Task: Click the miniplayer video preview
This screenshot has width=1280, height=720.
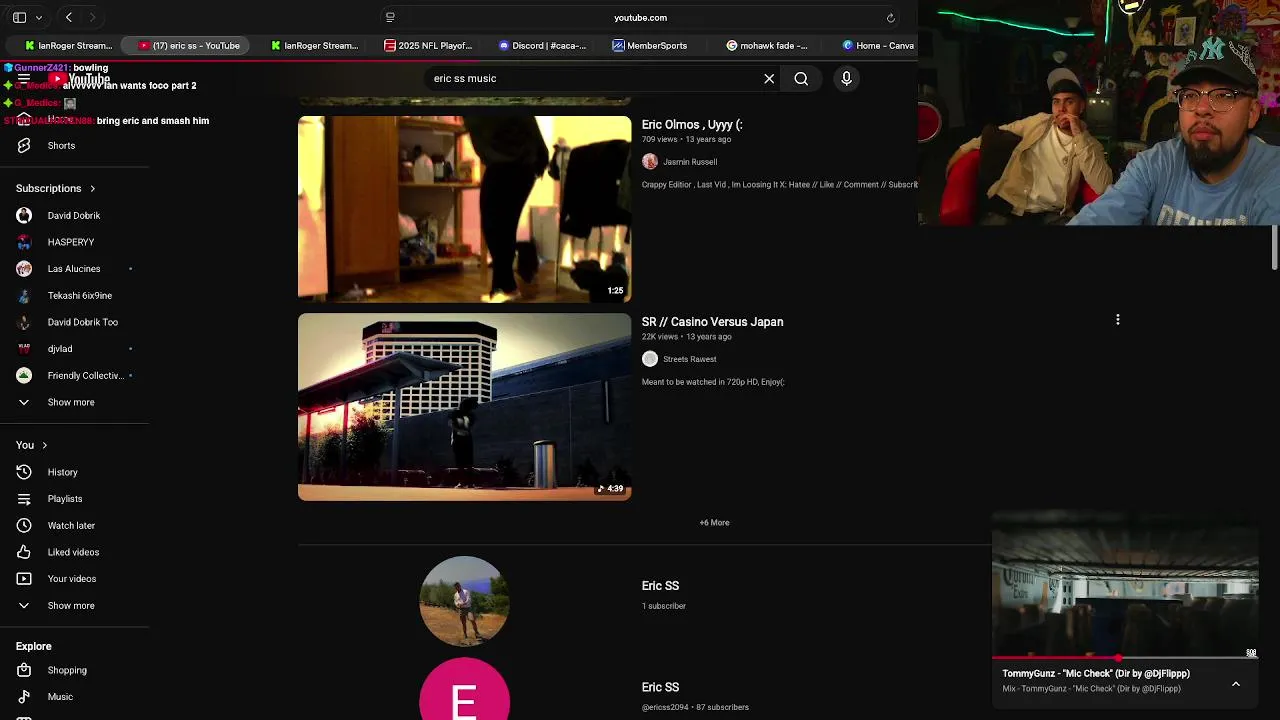Action: pyautogui.click(x=1125, y=585)
